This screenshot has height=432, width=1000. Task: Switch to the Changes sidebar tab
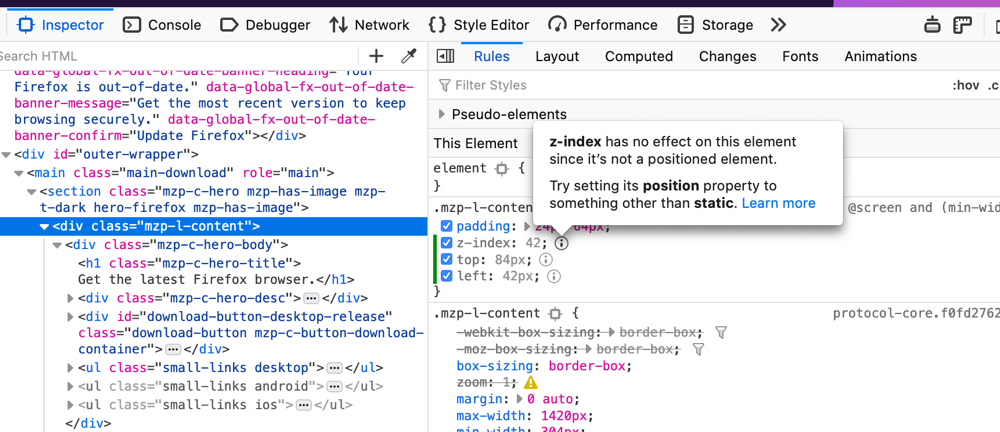(x=728, y=56)
